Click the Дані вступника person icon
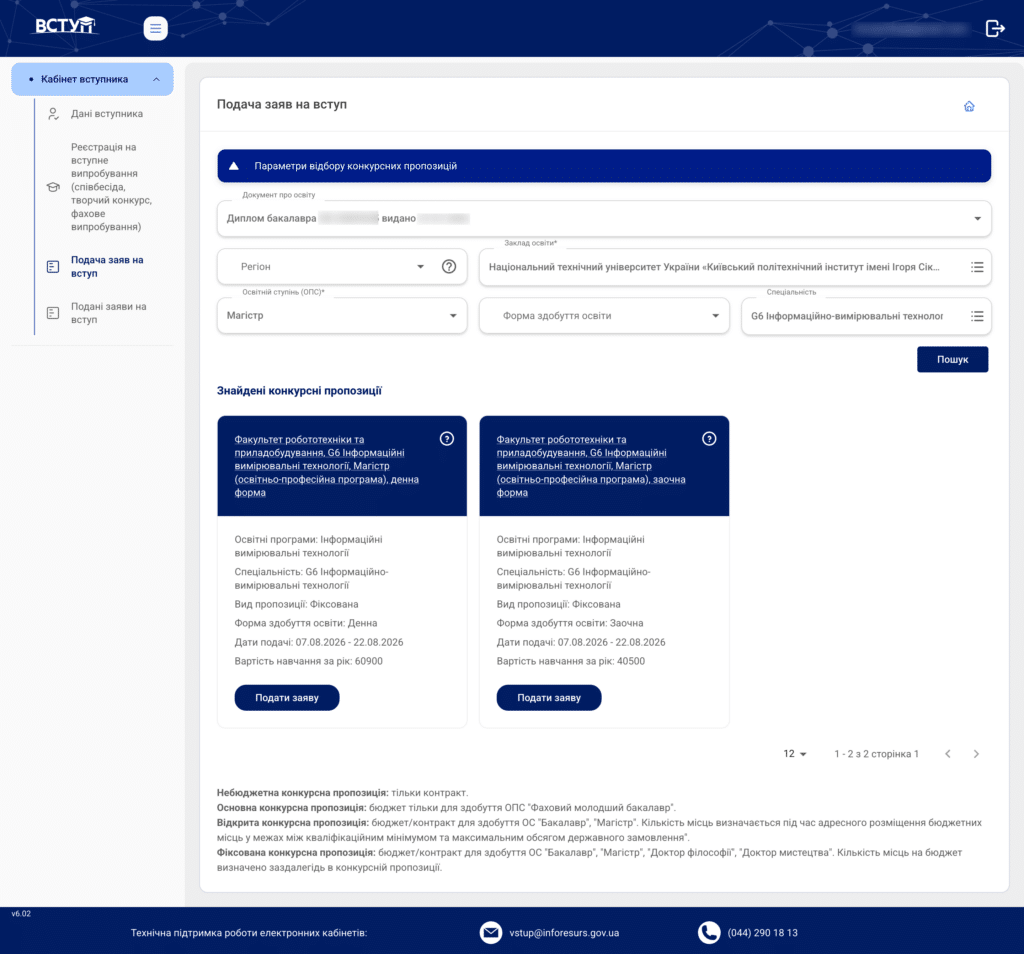 pos(54,114)
